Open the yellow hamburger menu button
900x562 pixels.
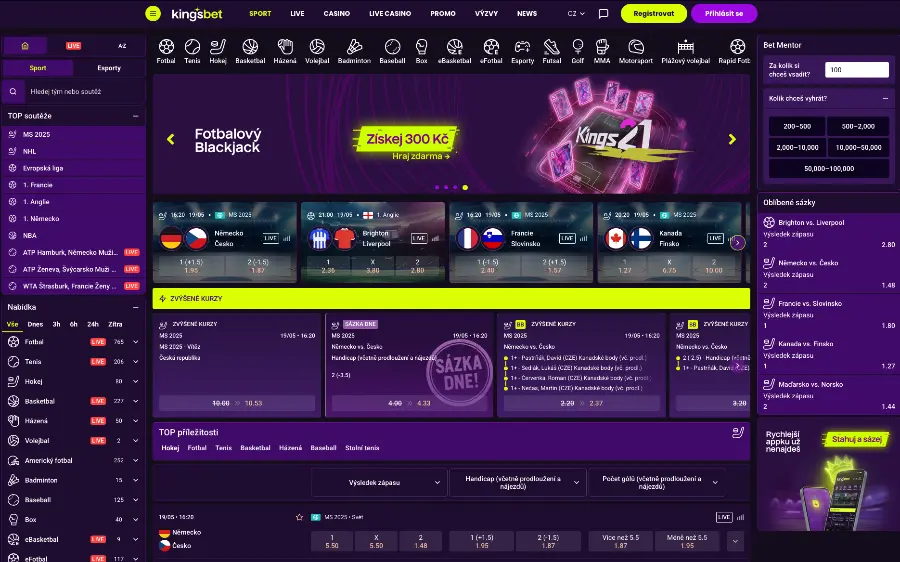[x=153, y=13]
